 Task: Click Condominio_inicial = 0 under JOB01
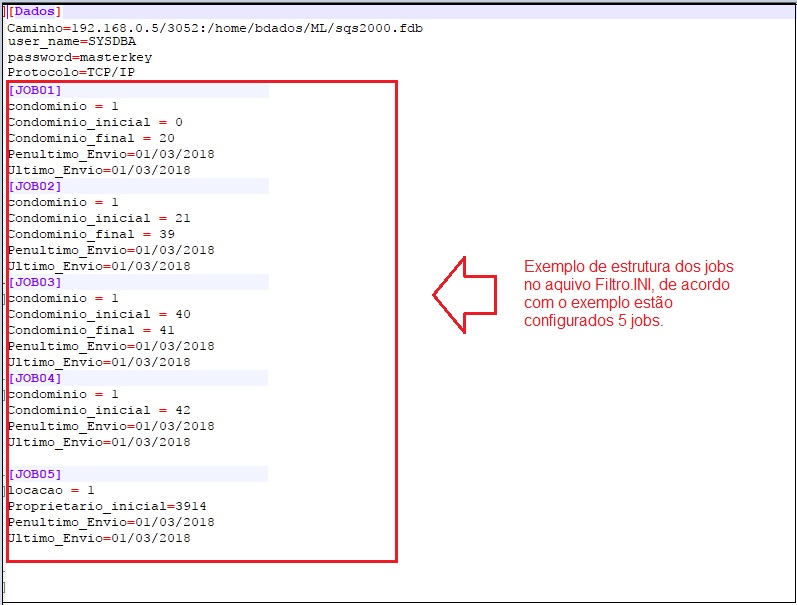[x=95, y=122]
